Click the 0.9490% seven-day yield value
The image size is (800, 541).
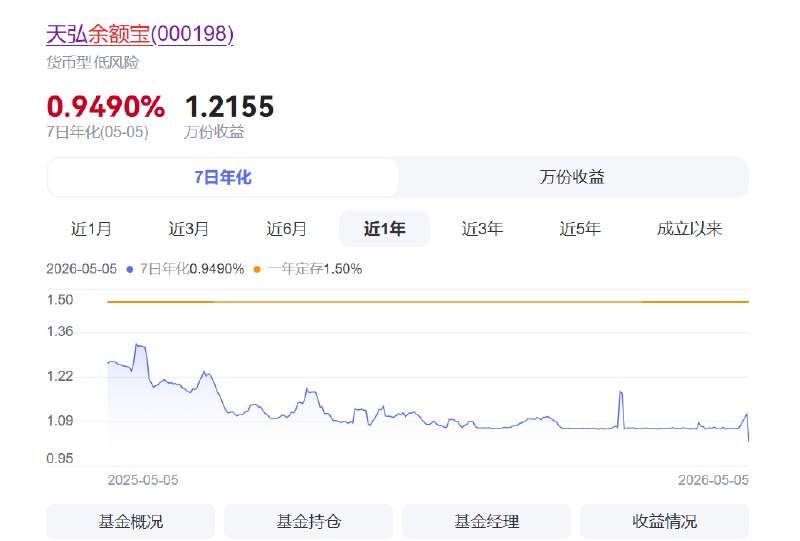[x=106, y=107]
